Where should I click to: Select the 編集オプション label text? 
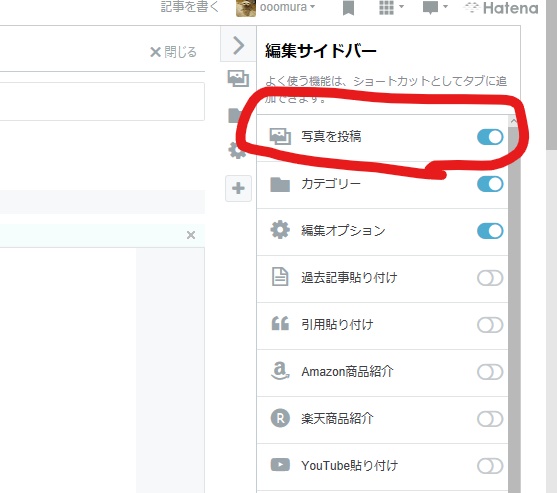[343, 231]
